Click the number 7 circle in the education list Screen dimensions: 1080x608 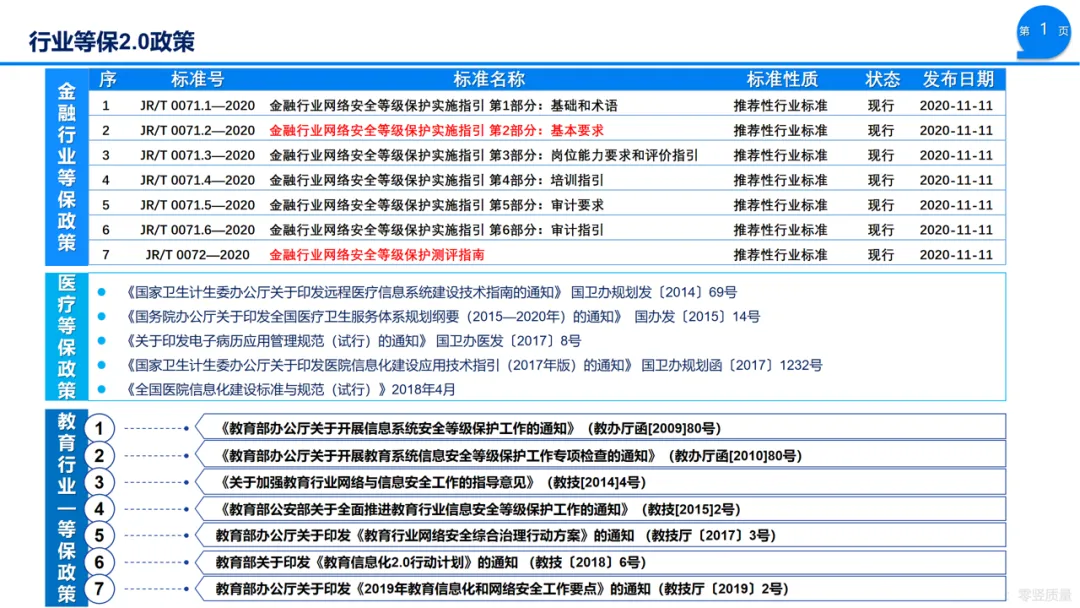tap(99, 589)
